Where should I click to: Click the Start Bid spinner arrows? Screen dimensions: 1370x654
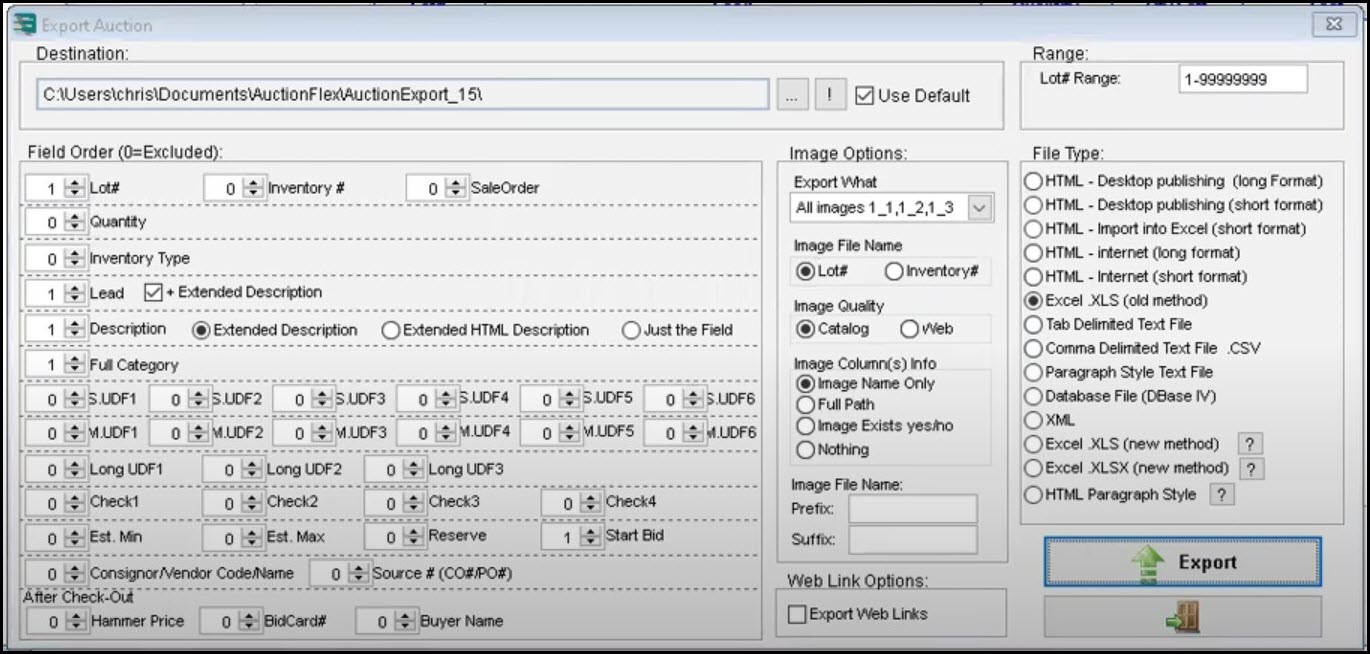point(592,537)
